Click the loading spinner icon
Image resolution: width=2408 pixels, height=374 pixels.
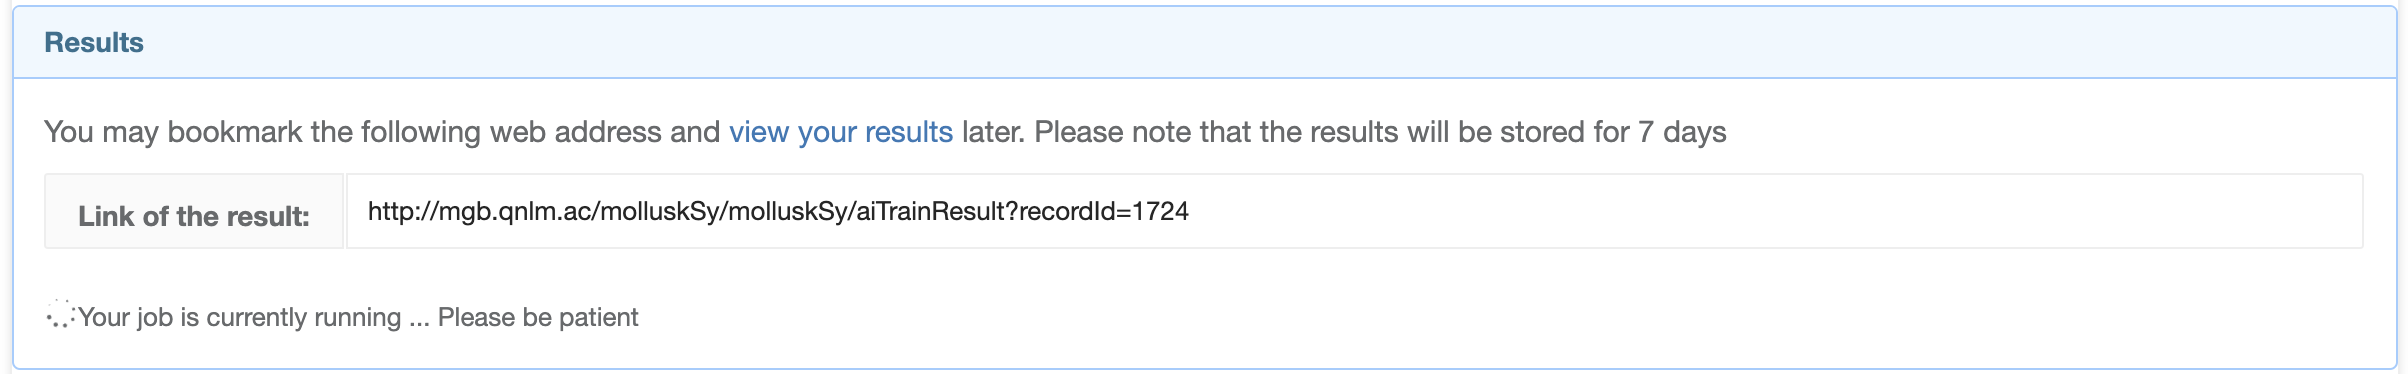coord(60,315)
